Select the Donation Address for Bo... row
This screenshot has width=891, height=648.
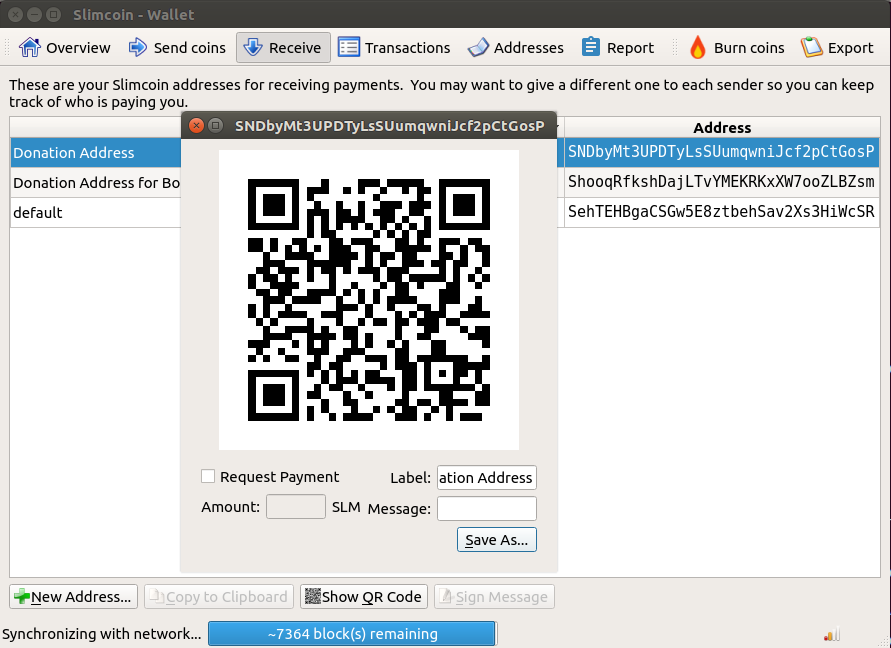(x=96, y=182)
